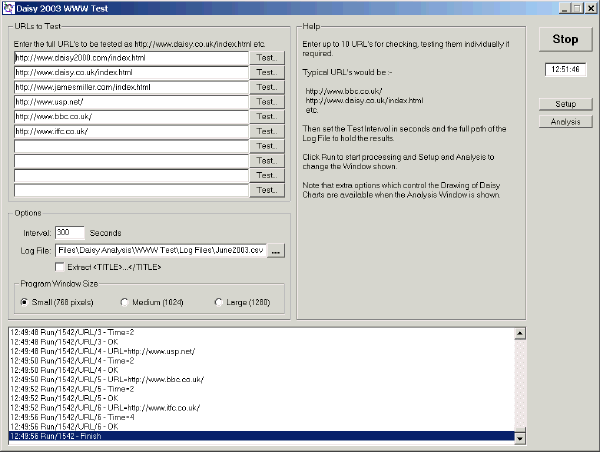Test the daisy2000.com URL
This screenshot has height=452, width=600.
267,58
